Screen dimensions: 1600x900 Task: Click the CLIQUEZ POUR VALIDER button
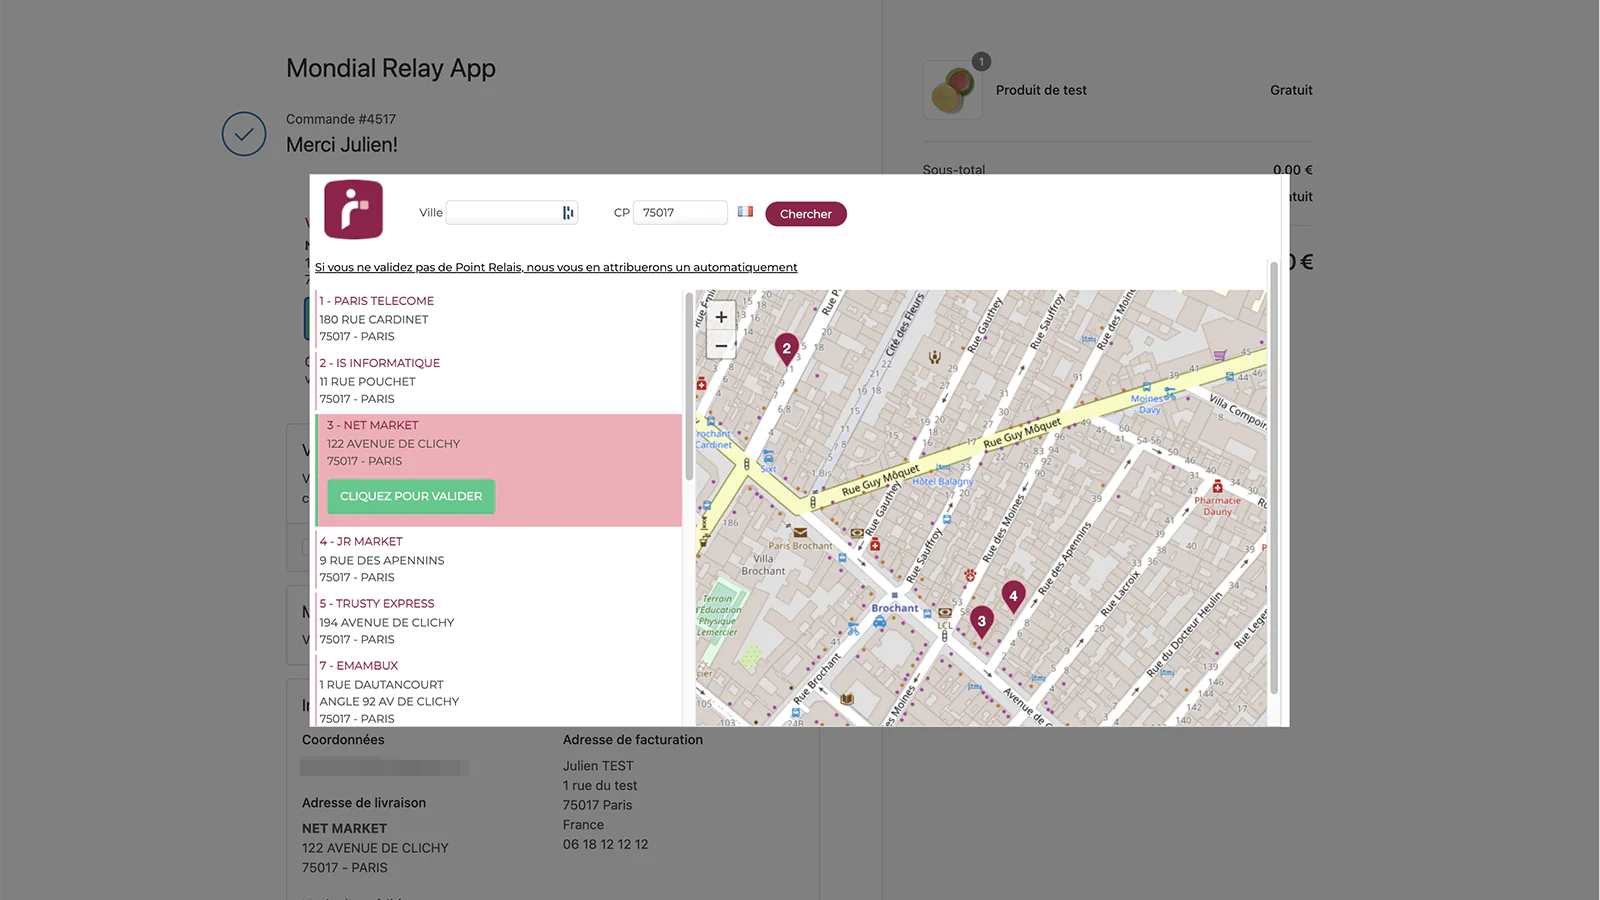tap(411, 496)
